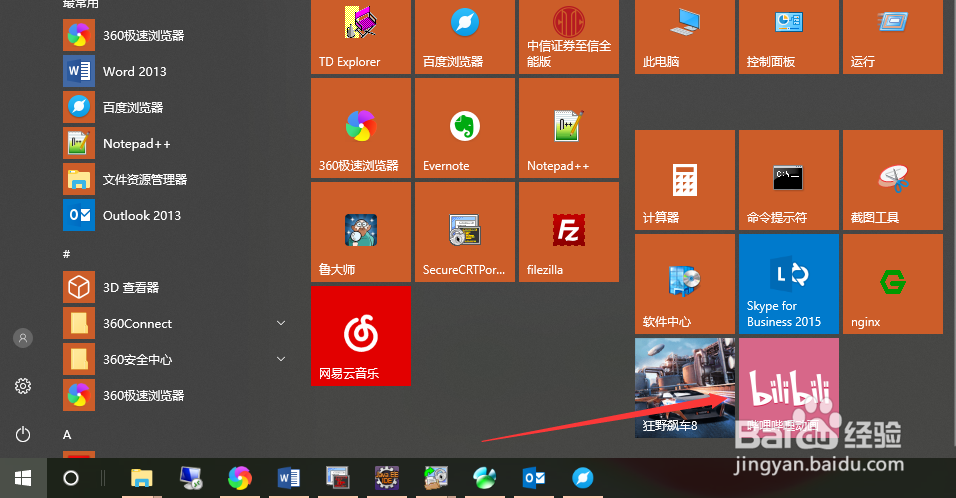Switch to Word on the taskbar
The image size is (956, 498).
pos(288,478)
